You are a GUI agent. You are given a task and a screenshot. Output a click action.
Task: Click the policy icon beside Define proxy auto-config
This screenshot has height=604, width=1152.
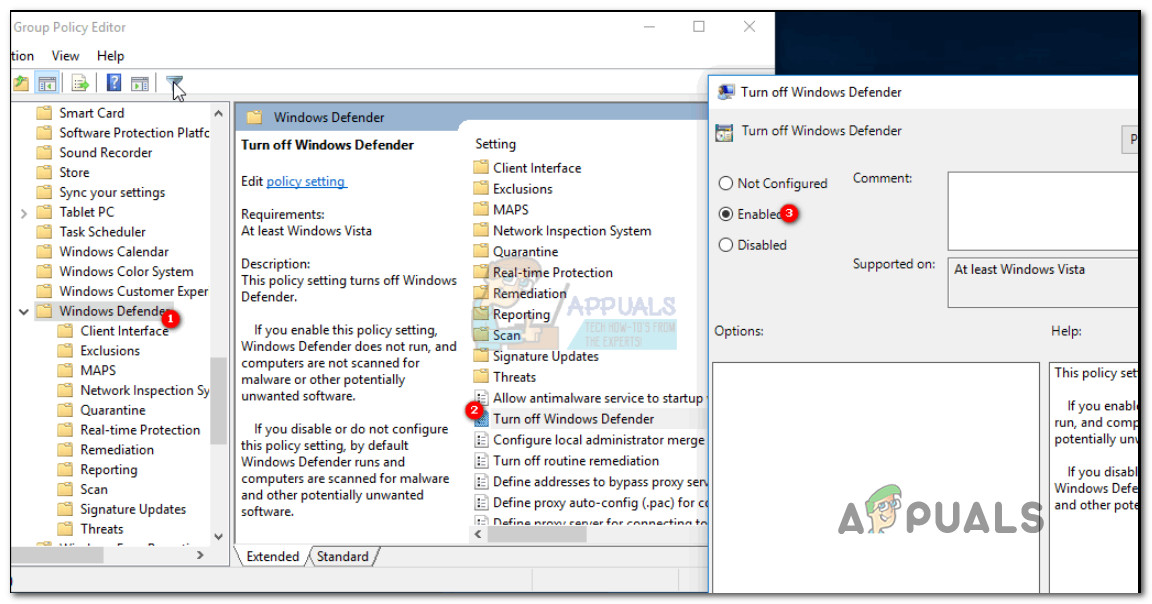[x=481, y=503]
